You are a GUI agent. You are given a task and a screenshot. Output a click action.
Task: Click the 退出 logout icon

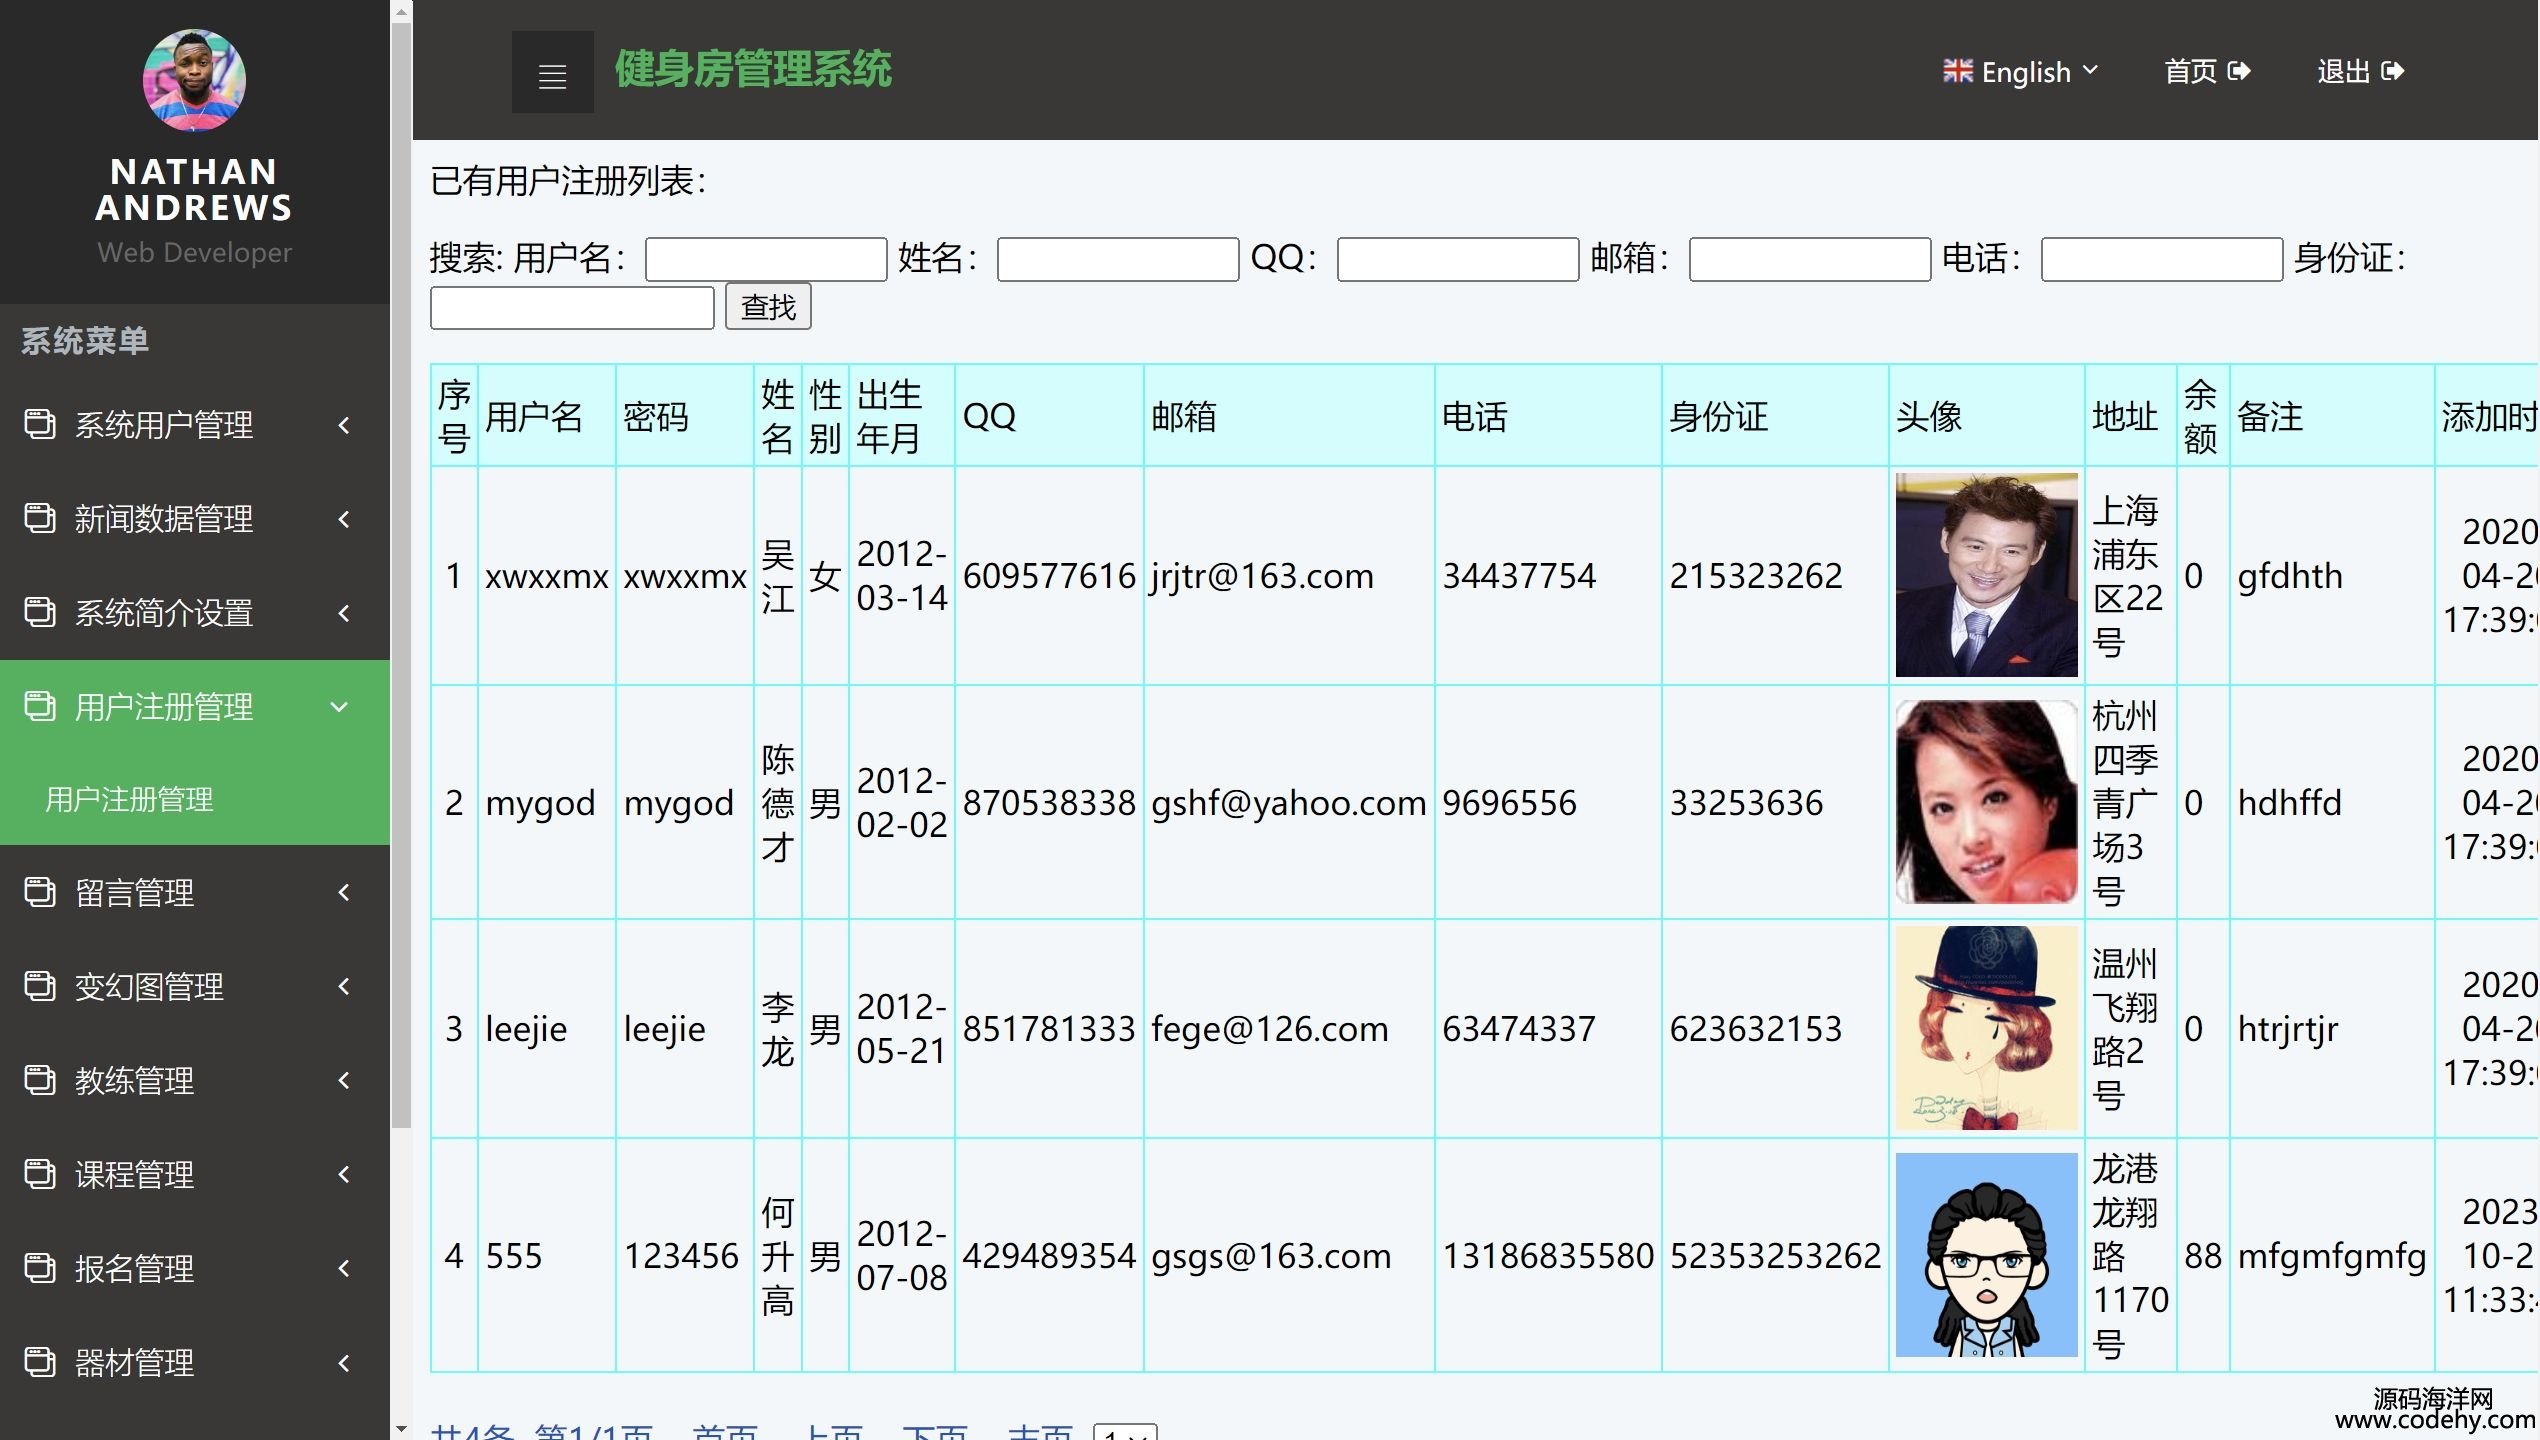[x=2393, y=71]
